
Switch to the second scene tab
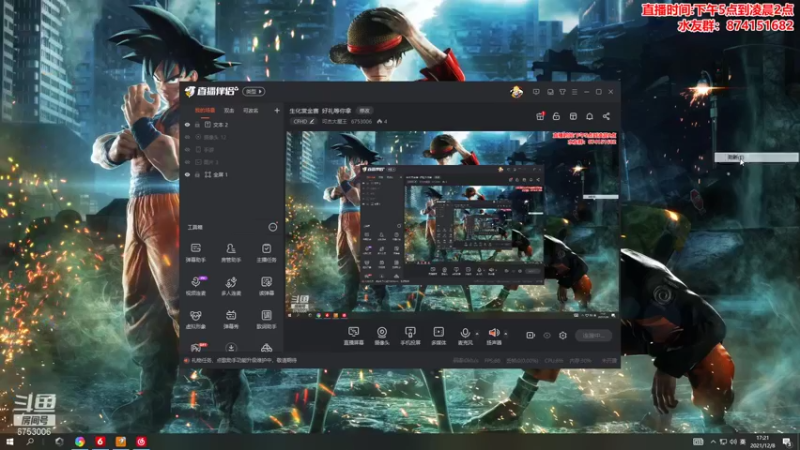pos(229,110)
